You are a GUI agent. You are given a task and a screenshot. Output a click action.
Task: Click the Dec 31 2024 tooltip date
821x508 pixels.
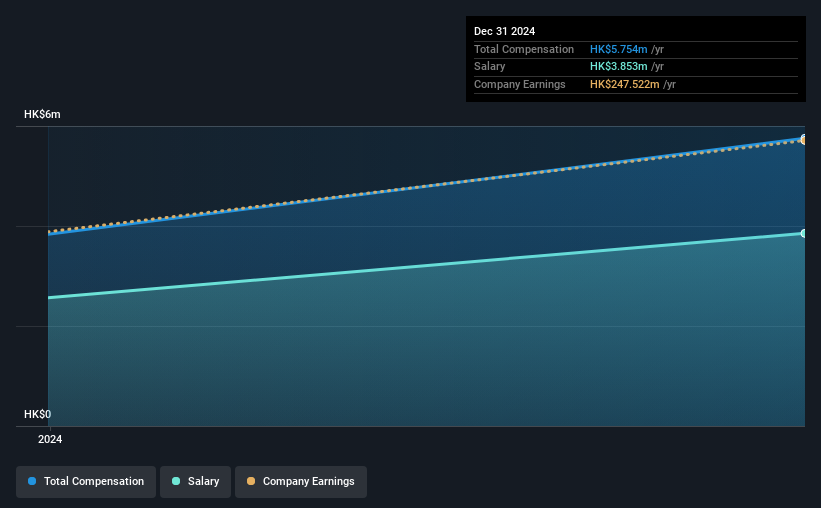(x=504, y=31)
